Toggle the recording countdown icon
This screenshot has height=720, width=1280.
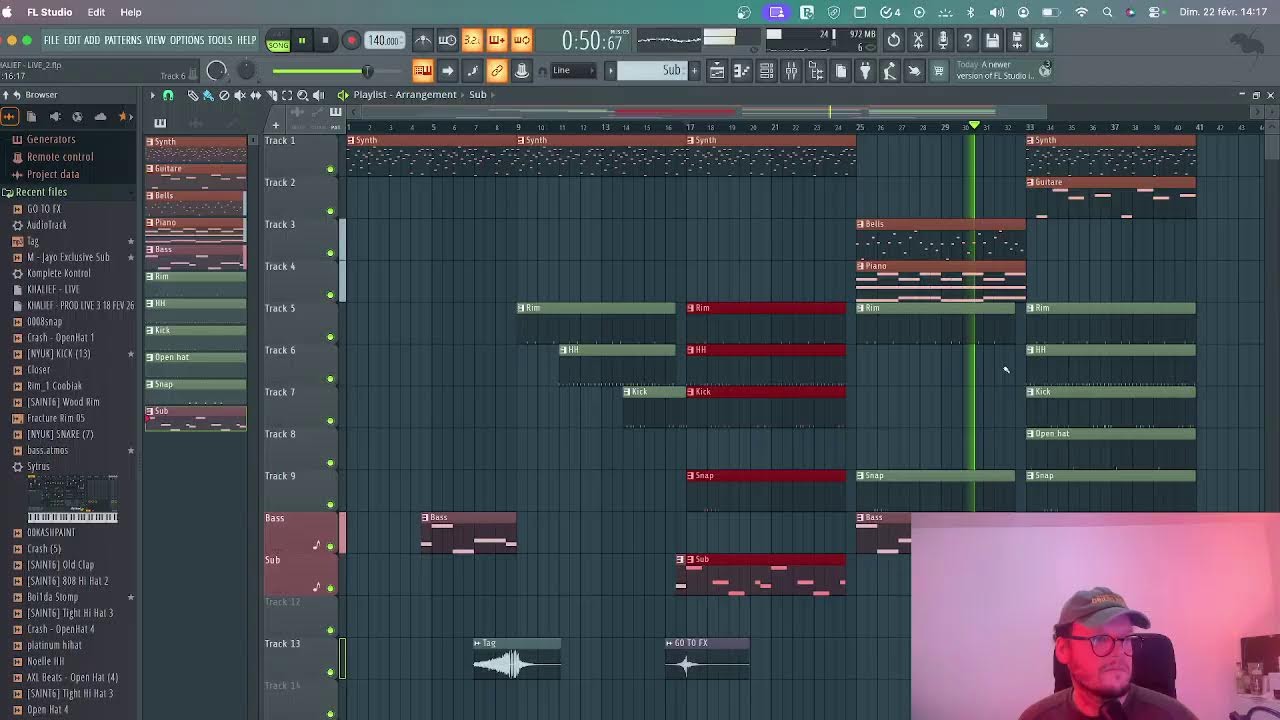click(472, 40)
